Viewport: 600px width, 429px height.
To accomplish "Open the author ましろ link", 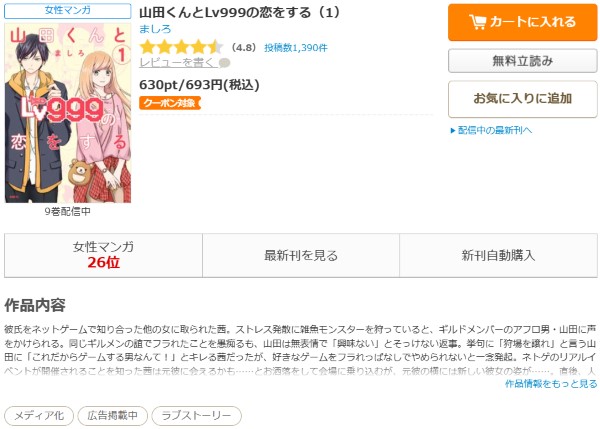I will (x=155, y=29).
